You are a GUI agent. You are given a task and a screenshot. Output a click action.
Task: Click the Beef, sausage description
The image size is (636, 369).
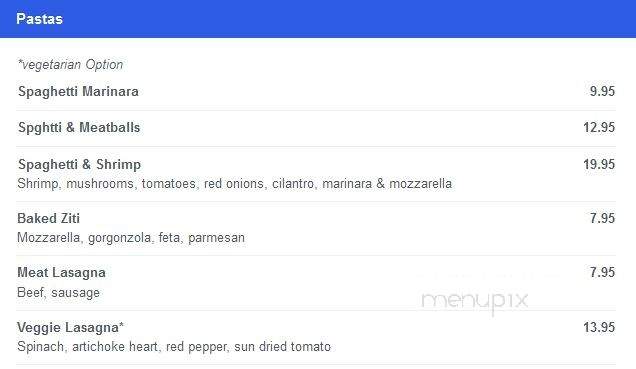pos(58,292)
